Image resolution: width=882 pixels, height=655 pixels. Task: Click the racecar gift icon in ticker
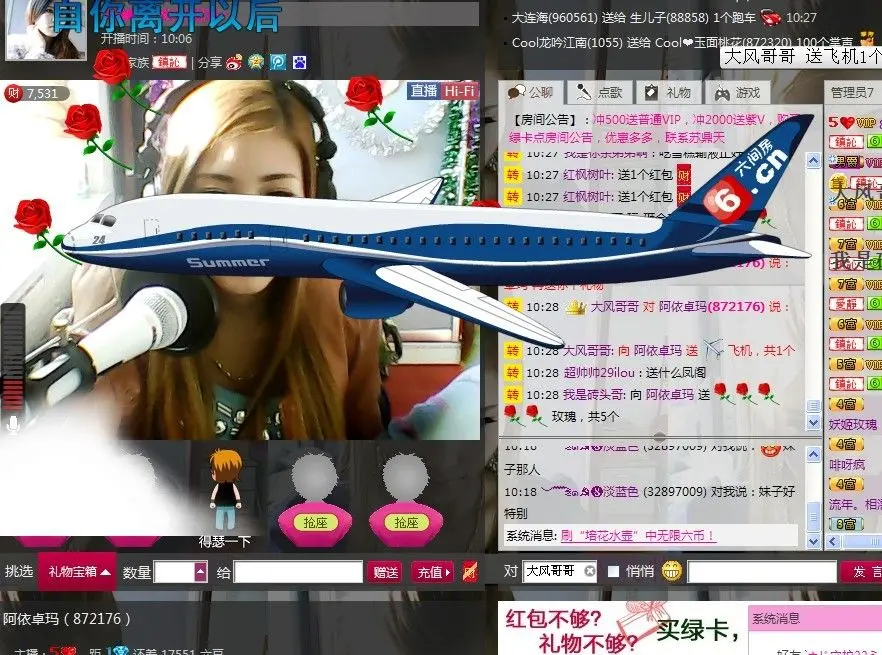771,17
